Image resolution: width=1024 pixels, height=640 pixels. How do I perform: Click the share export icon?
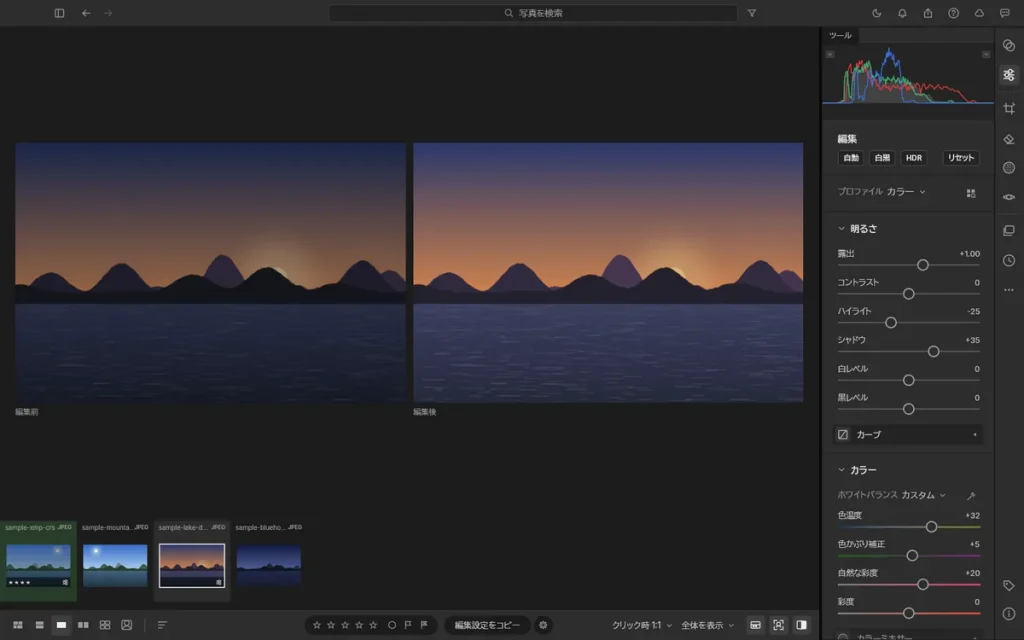(927, 13)
